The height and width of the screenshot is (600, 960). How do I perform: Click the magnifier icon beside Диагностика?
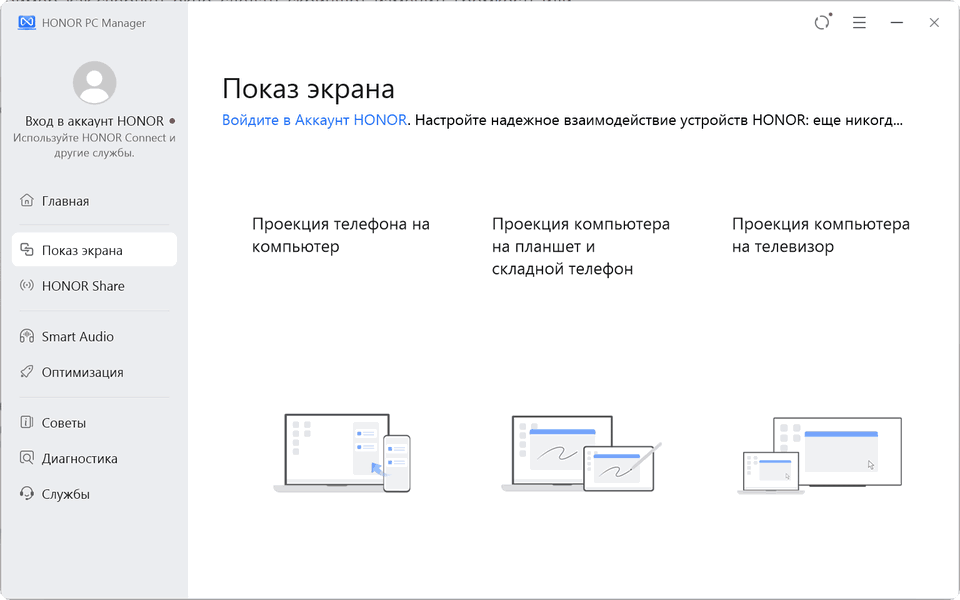(x=26, y=457)
